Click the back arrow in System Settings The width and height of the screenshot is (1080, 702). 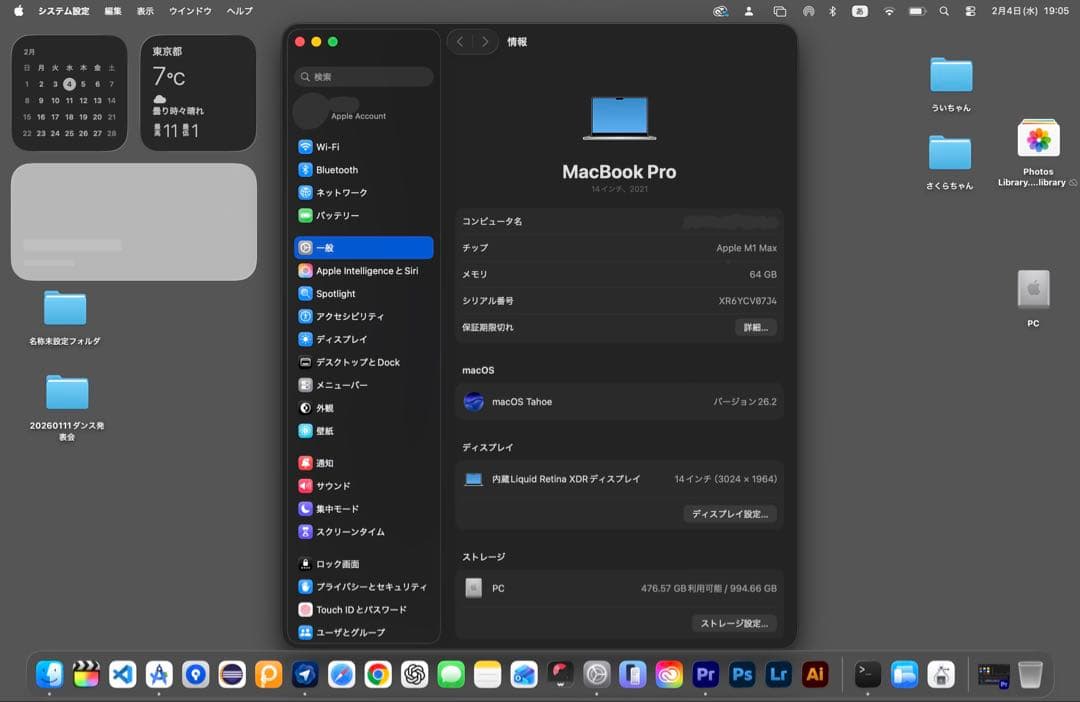click(459, 42)
